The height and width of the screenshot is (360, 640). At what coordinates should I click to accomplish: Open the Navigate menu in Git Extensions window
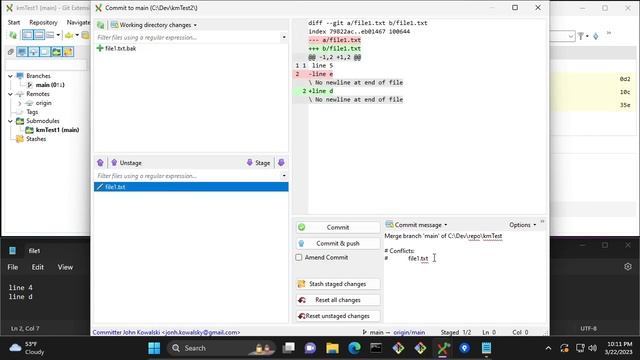78,22
